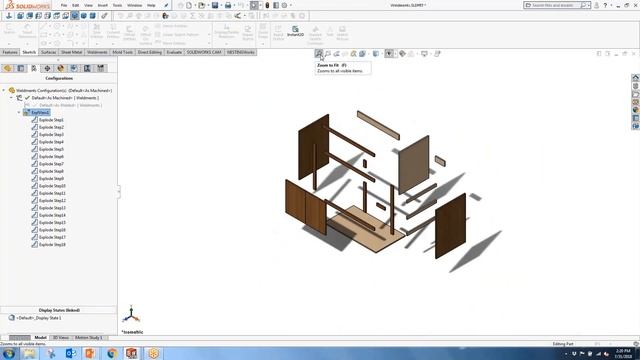Collapse the Weldments Configuration(s) root node
Screen dimensions: 640x360
pos(4,90)
